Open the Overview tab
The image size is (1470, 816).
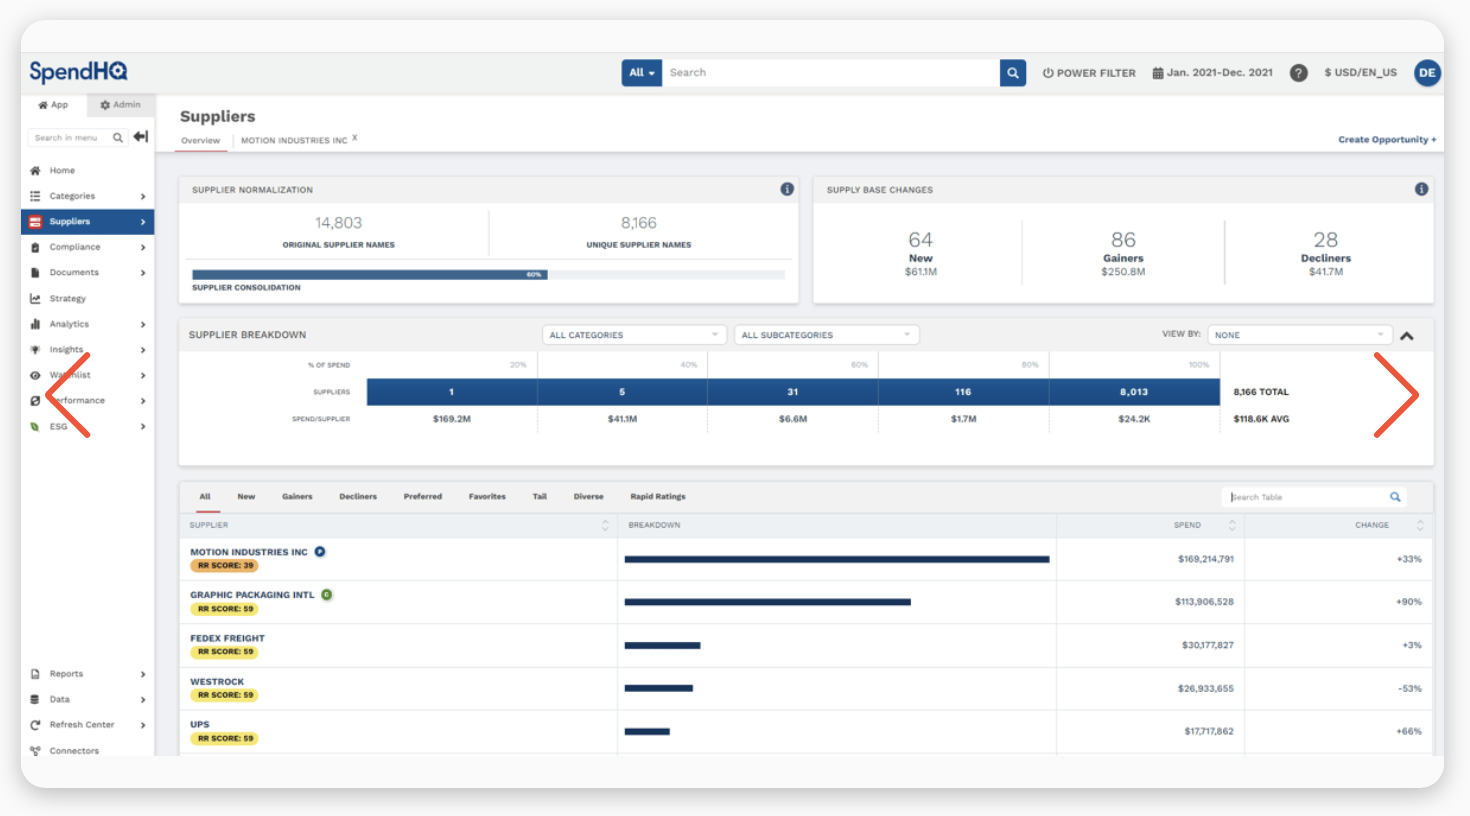(200, 140)
